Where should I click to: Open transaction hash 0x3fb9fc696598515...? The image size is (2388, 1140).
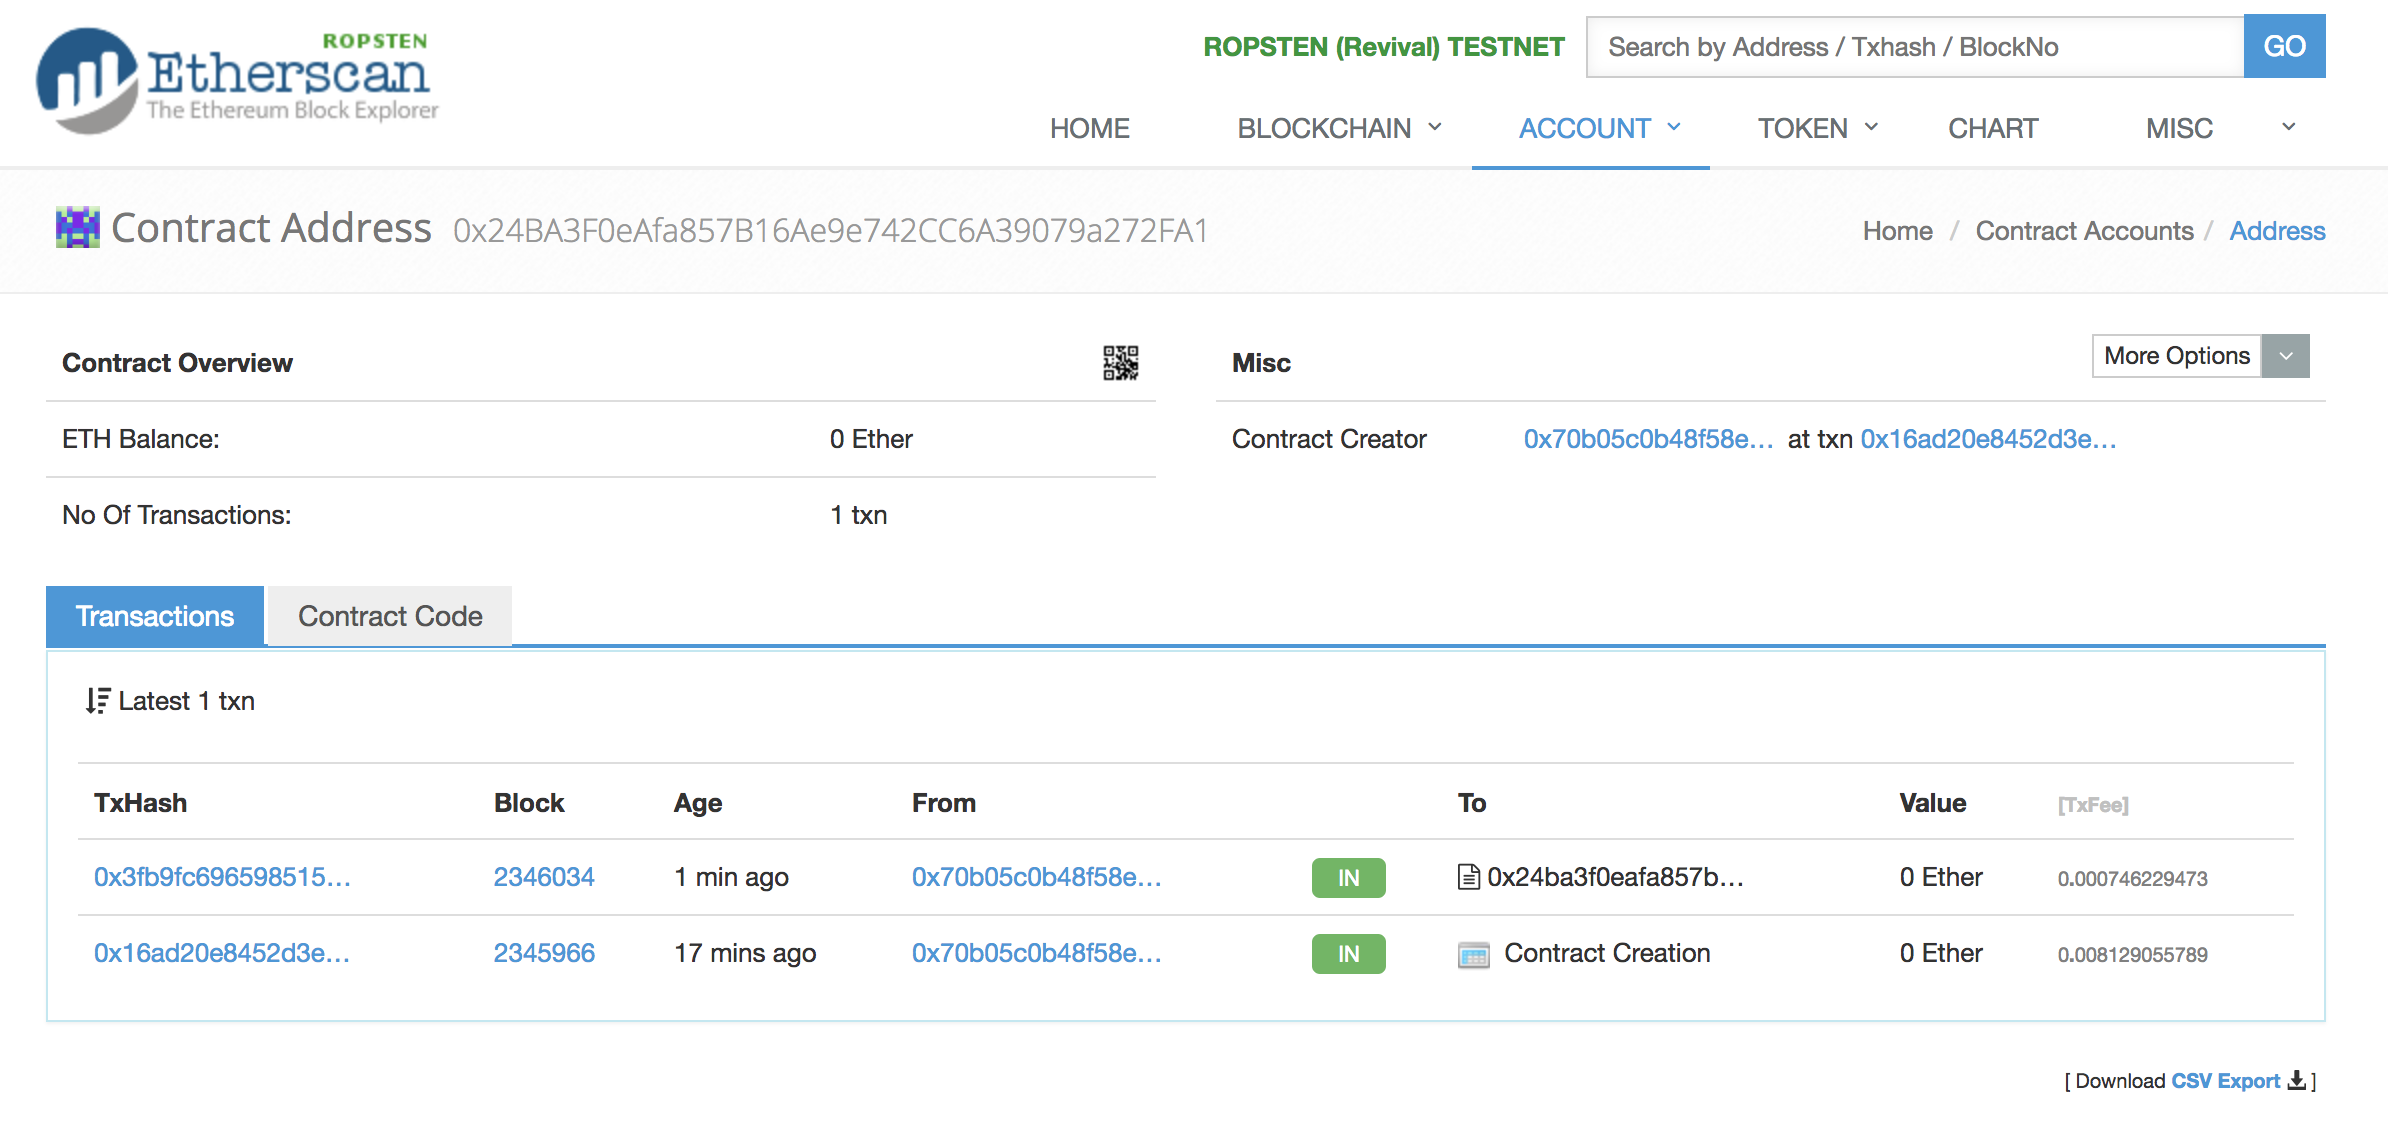222,877
